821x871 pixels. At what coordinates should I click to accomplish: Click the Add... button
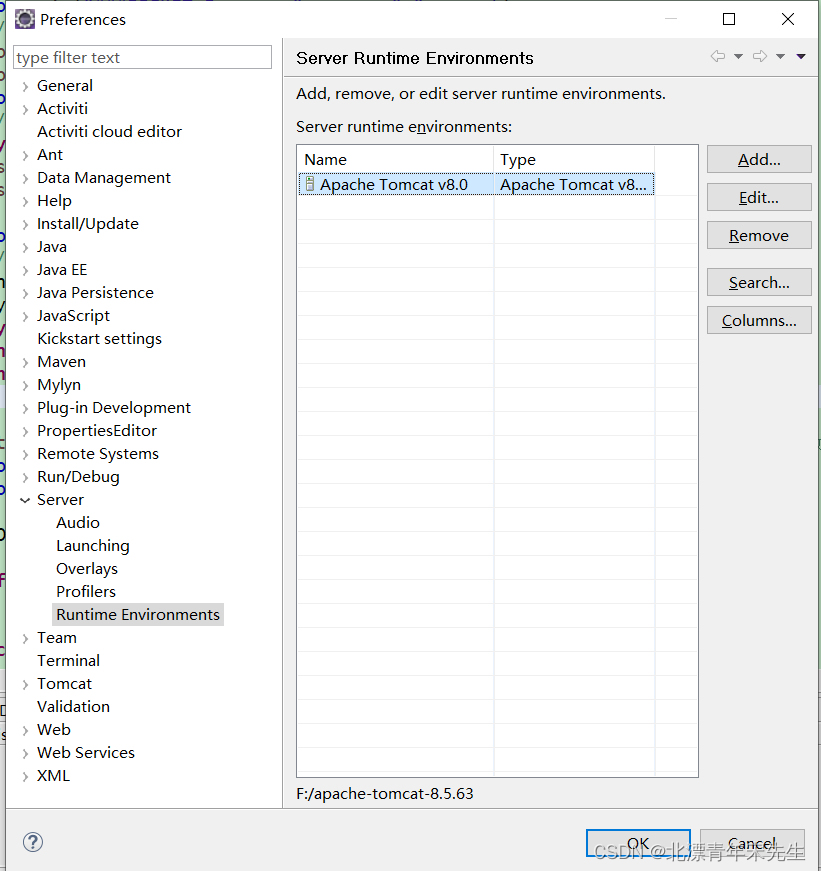pos(758,159)
